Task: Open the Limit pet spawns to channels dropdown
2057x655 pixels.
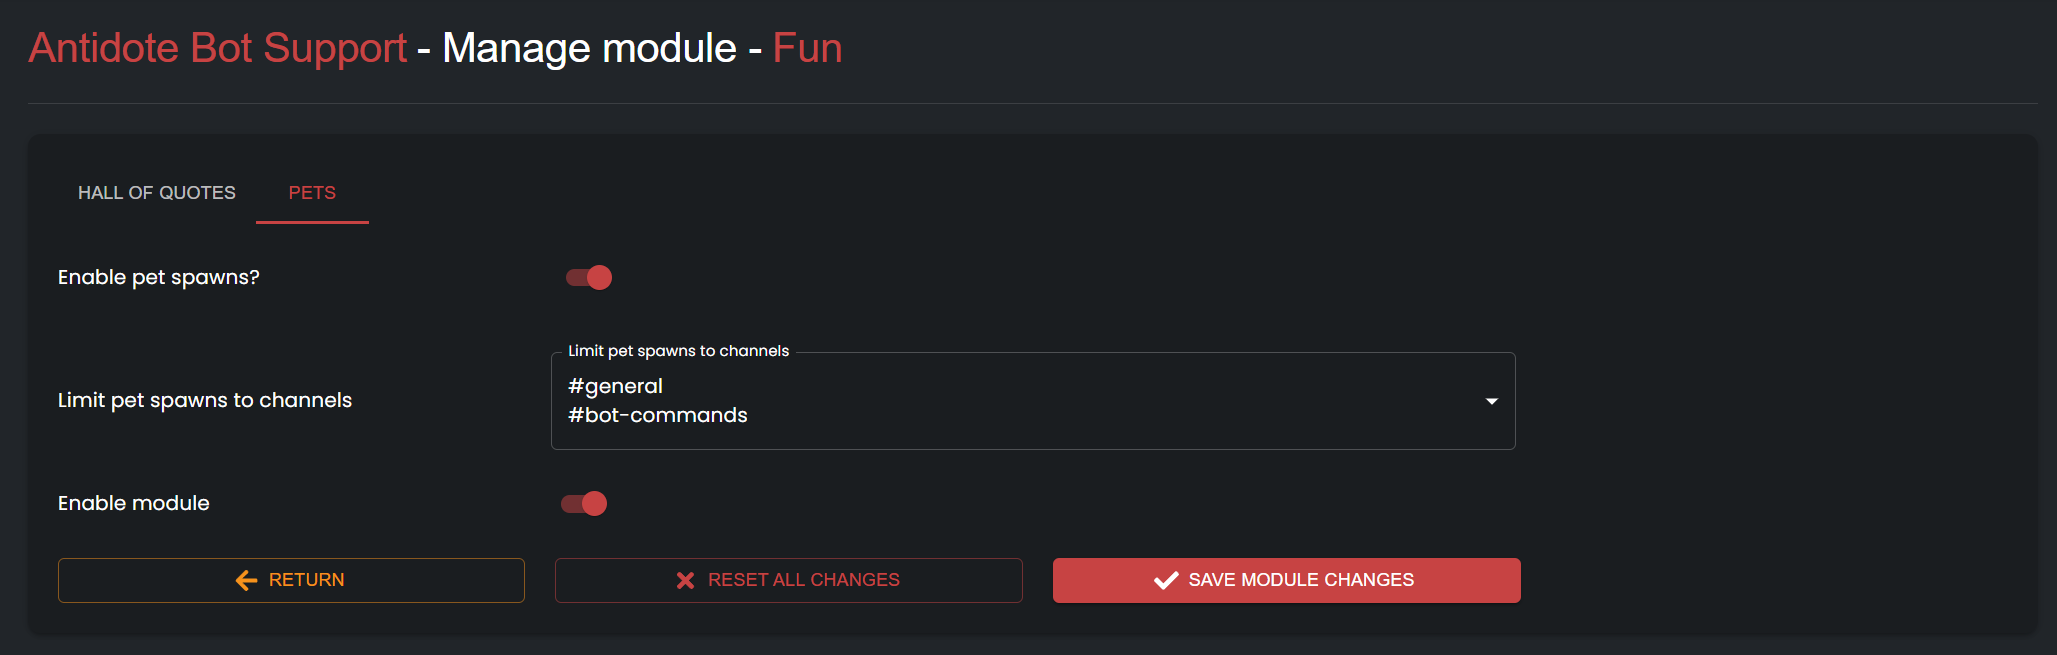Action: point(1033,401)
